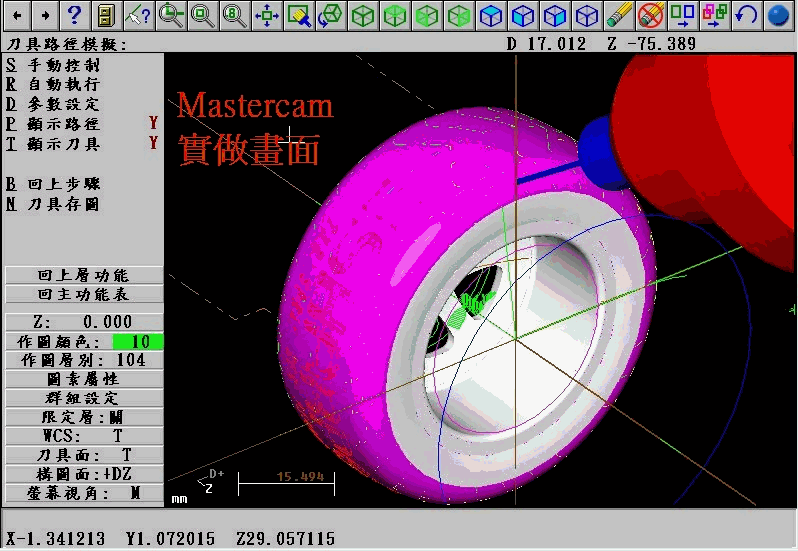Click the magenta-green squares with arrow icon
The image size is (798, 551).
click(x=715, y=15)
